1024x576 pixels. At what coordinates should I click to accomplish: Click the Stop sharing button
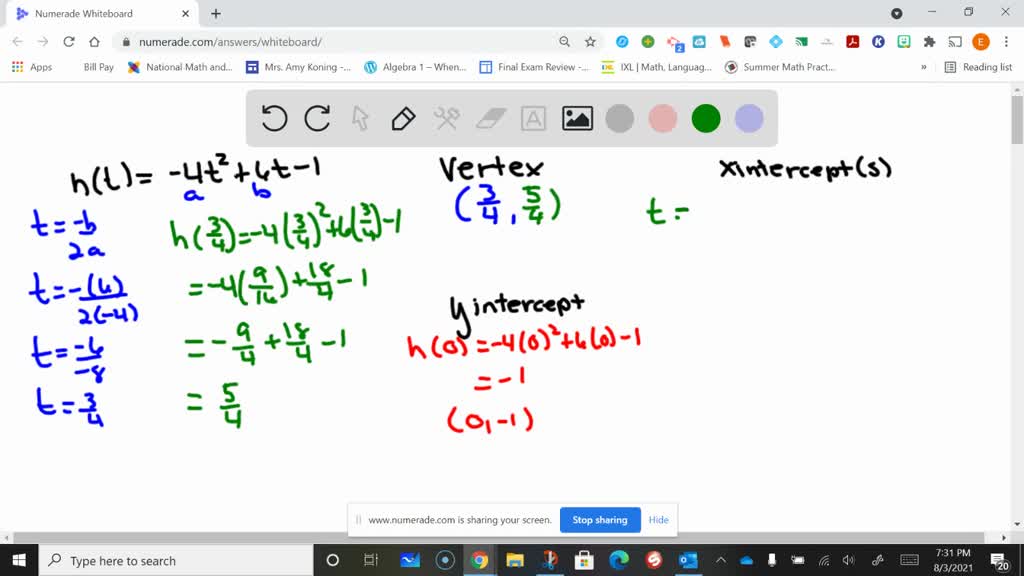tap(600, 520)
